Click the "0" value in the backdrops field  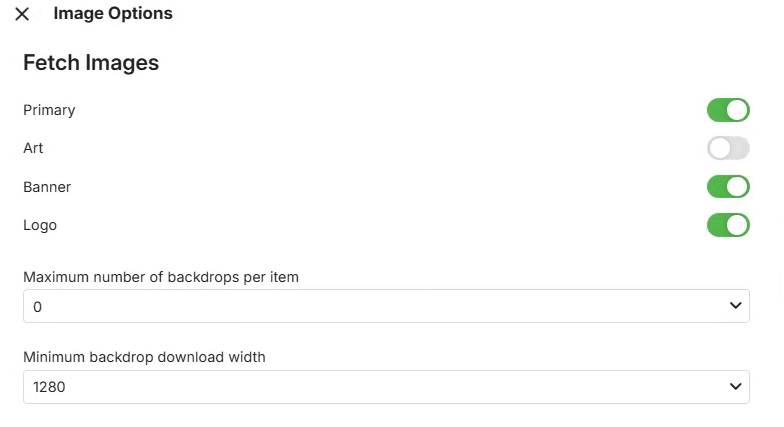(38, 307)
